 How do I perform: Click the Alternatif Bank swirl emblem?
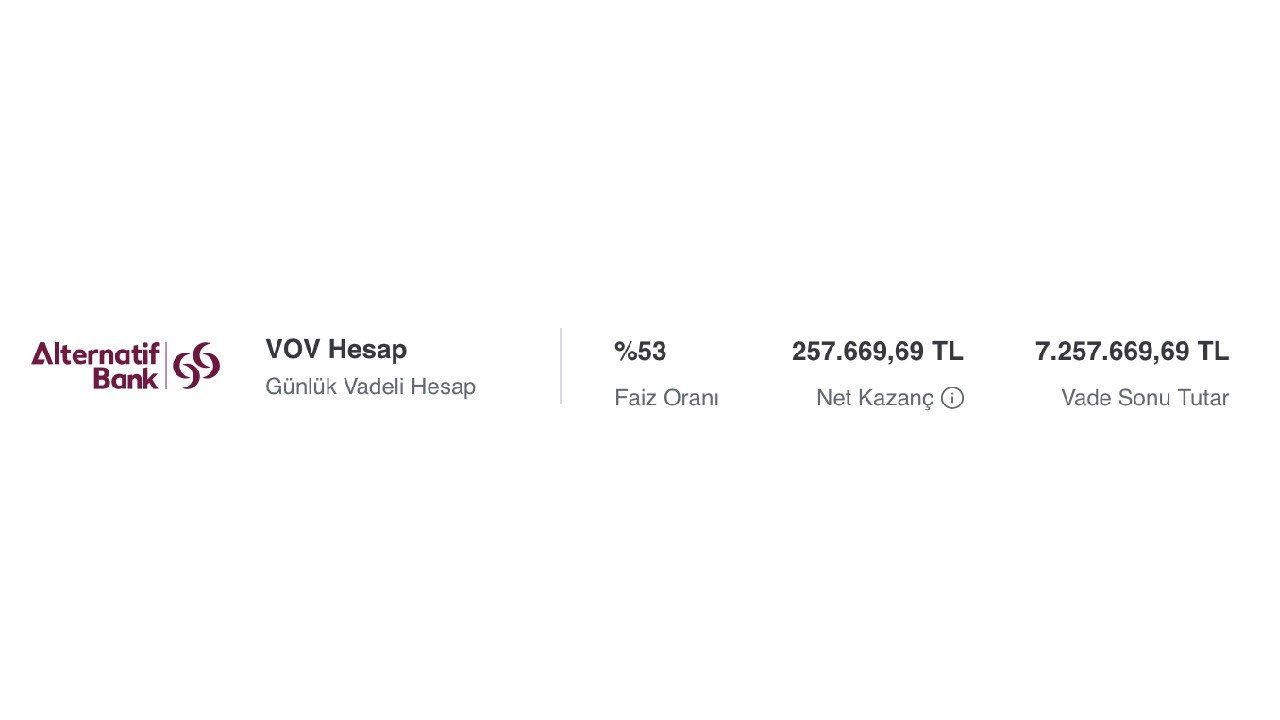pos(197,365)
